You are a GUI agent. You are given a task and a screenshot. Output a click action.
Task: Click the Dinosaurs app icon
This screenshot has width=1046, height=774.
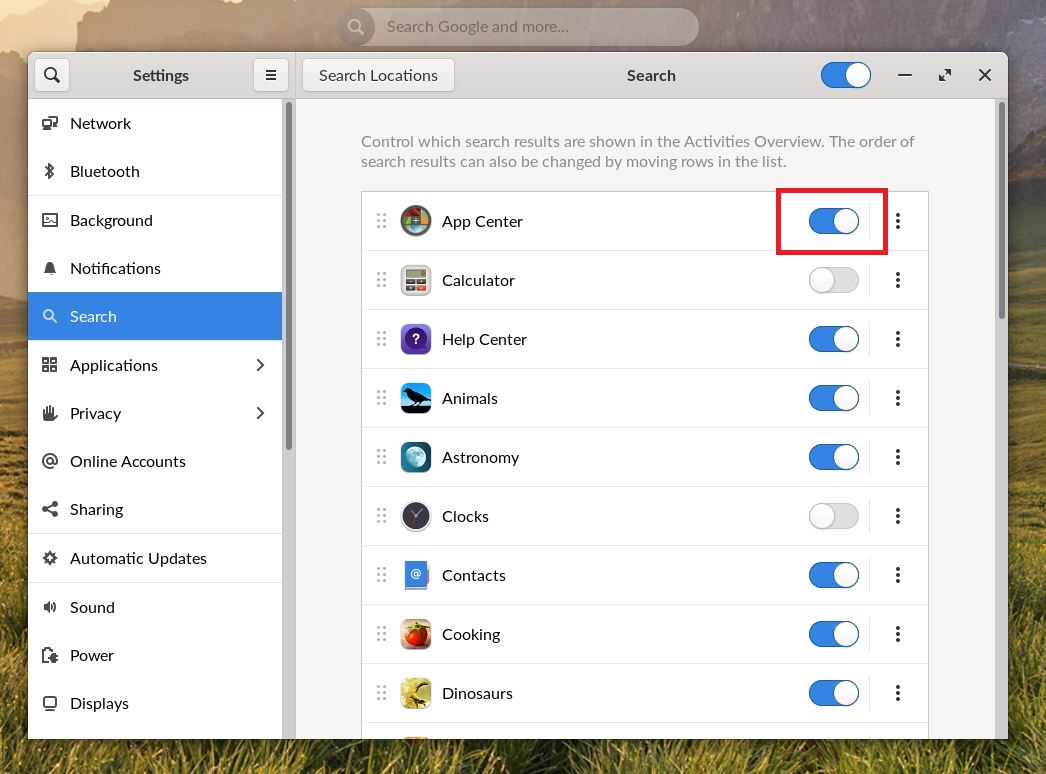[x=416, y=693]
